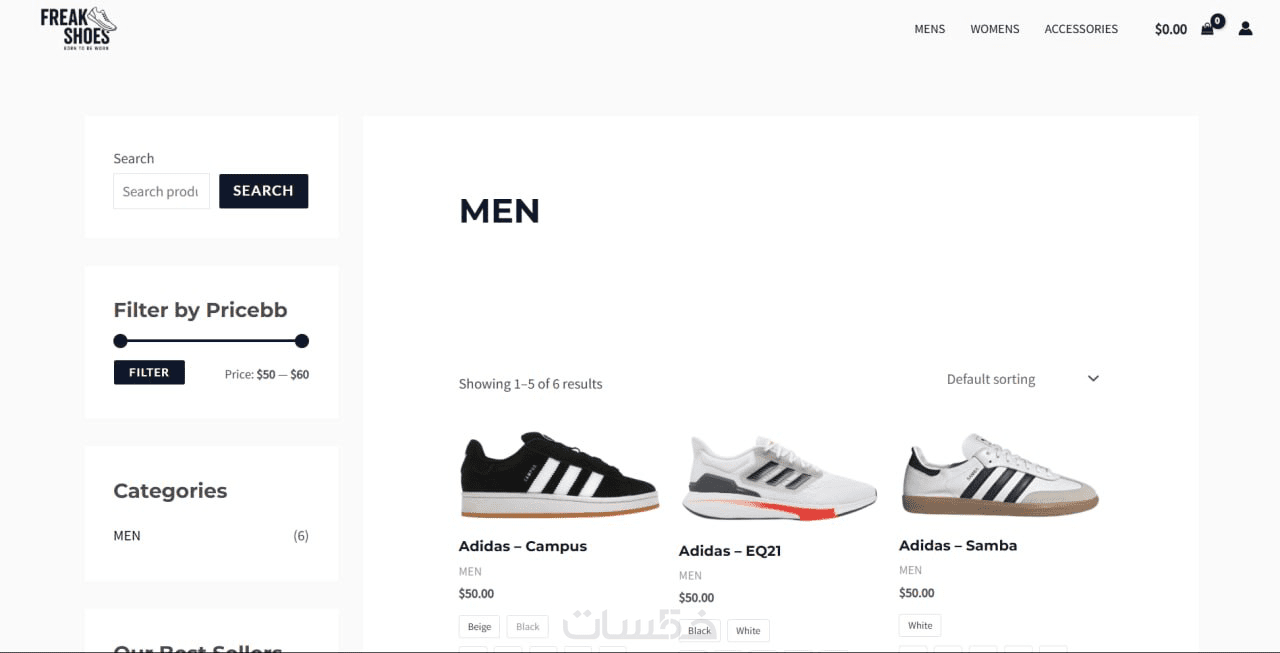Viewport: 1280px width, 653px height.
Task: Select Black color for Adidas EQ21
Action: (x=700, y=630)
